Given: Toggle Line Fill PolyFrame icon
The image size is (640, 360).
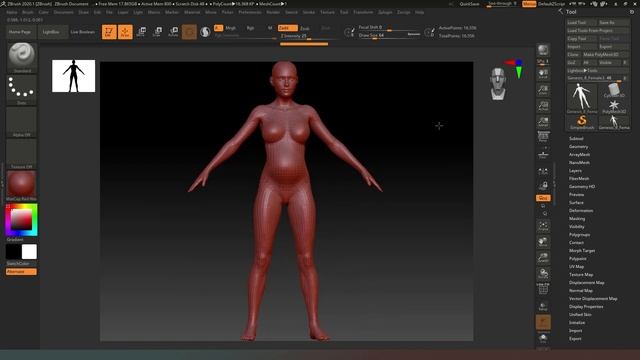Looking at the screenshot, I should [543, 289].
